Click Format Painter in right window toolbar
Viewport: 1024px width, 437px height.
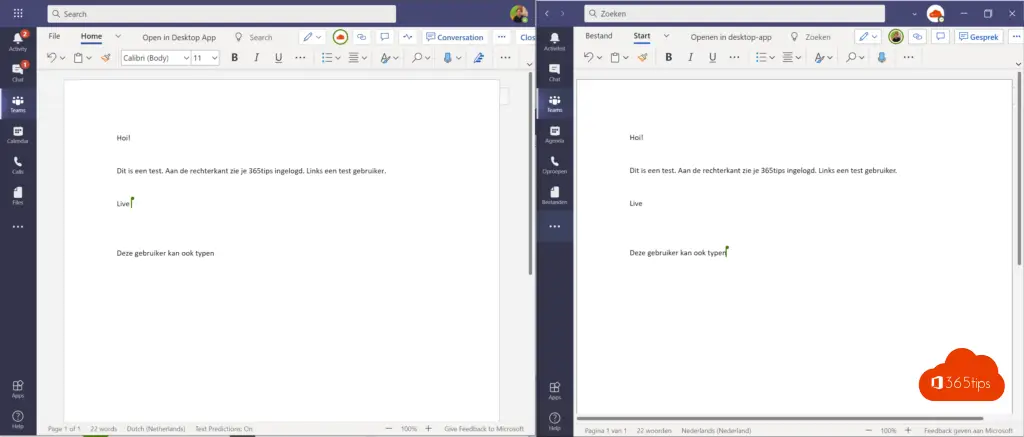click(642, 57)
